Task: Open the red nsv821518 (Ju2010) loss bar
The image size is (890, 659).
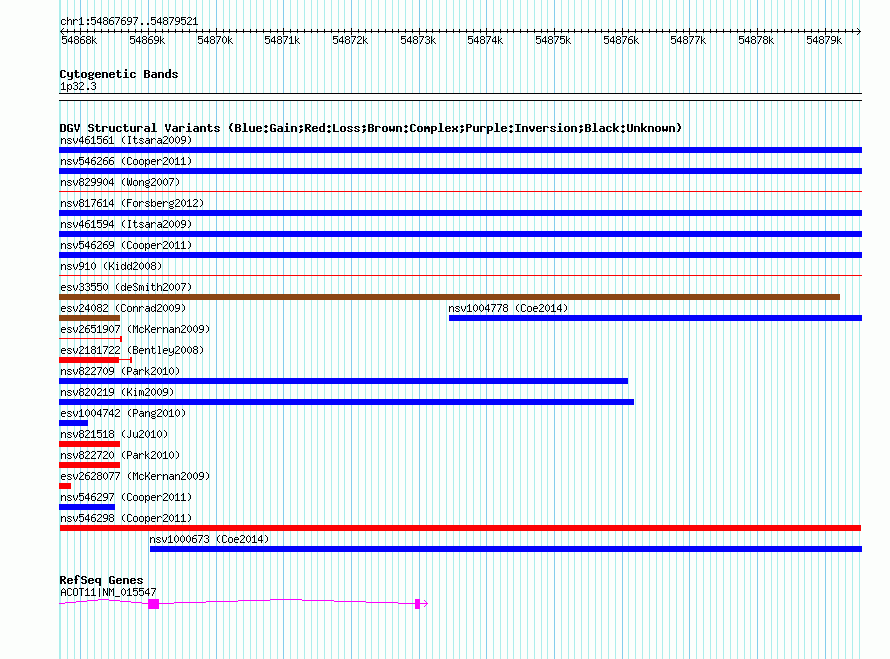Action: coord(89,444)
